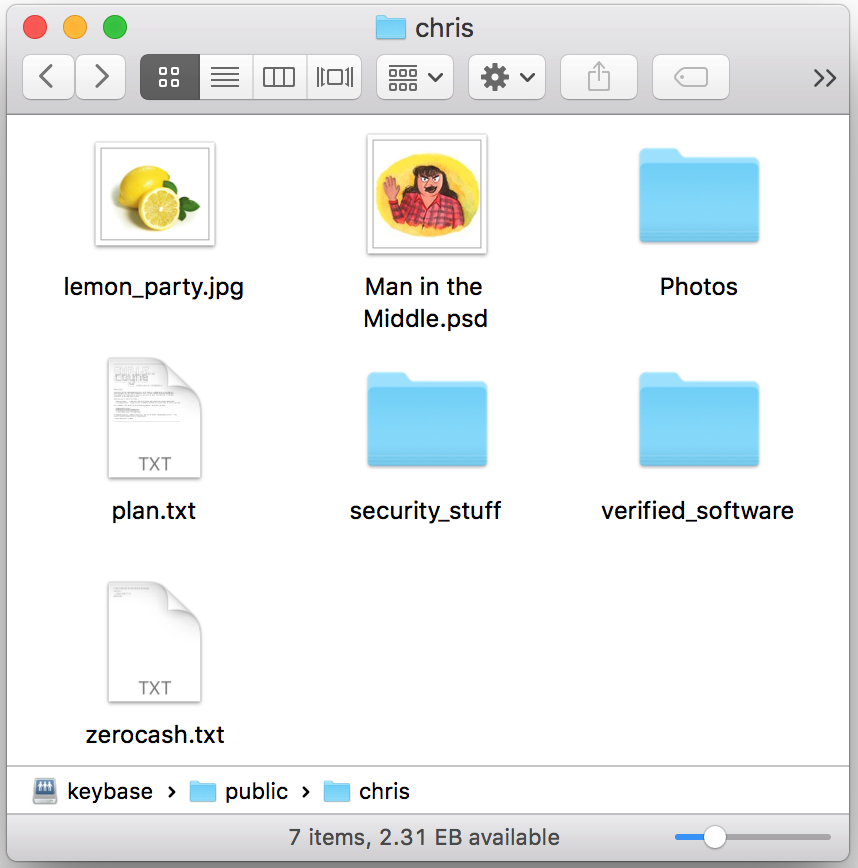
Task: Go back with the left arrow button
Action: coord(48,77)
